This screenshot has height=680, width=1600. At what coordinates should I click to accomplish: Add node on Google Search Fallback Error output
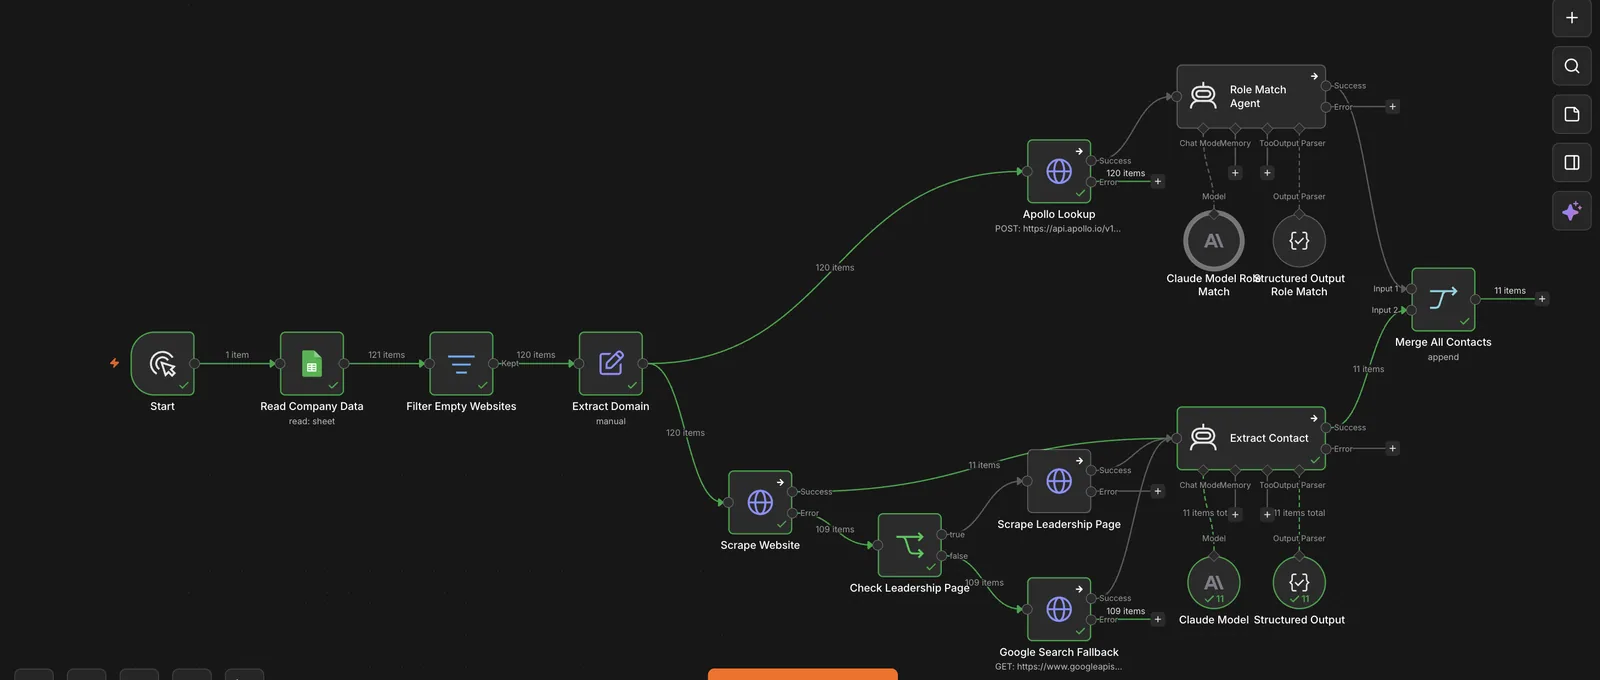click(x=1158, y=619)
